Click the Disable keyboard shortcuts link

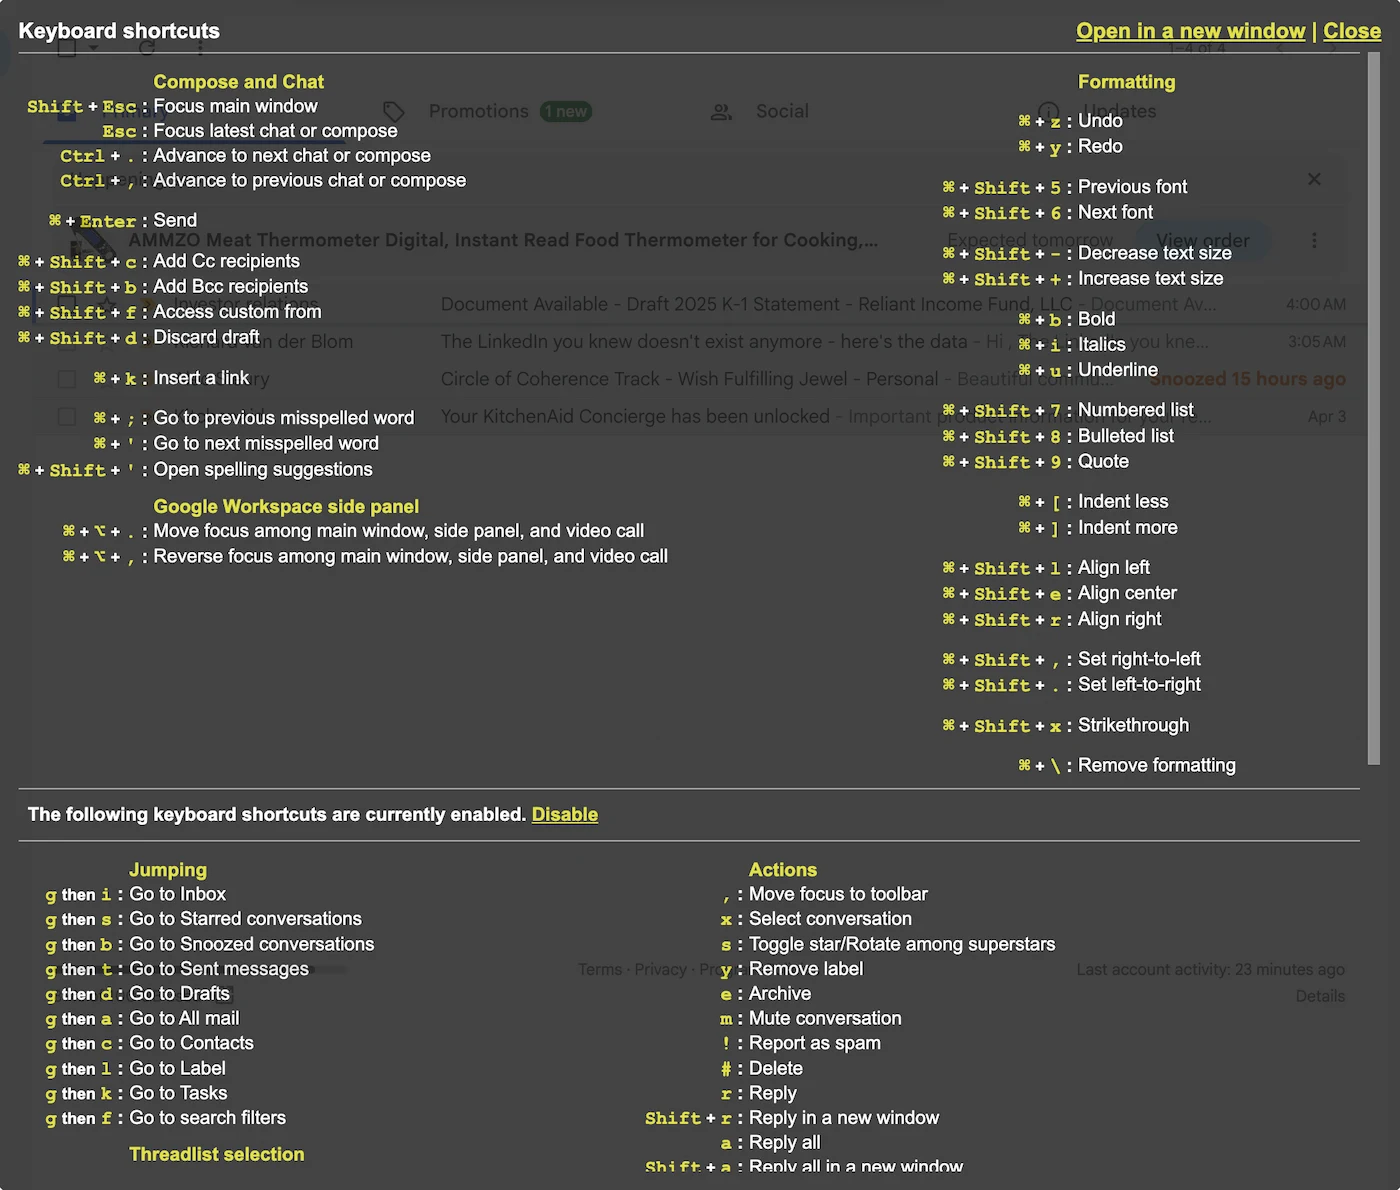pyautogui.click(x=565, y=814)
